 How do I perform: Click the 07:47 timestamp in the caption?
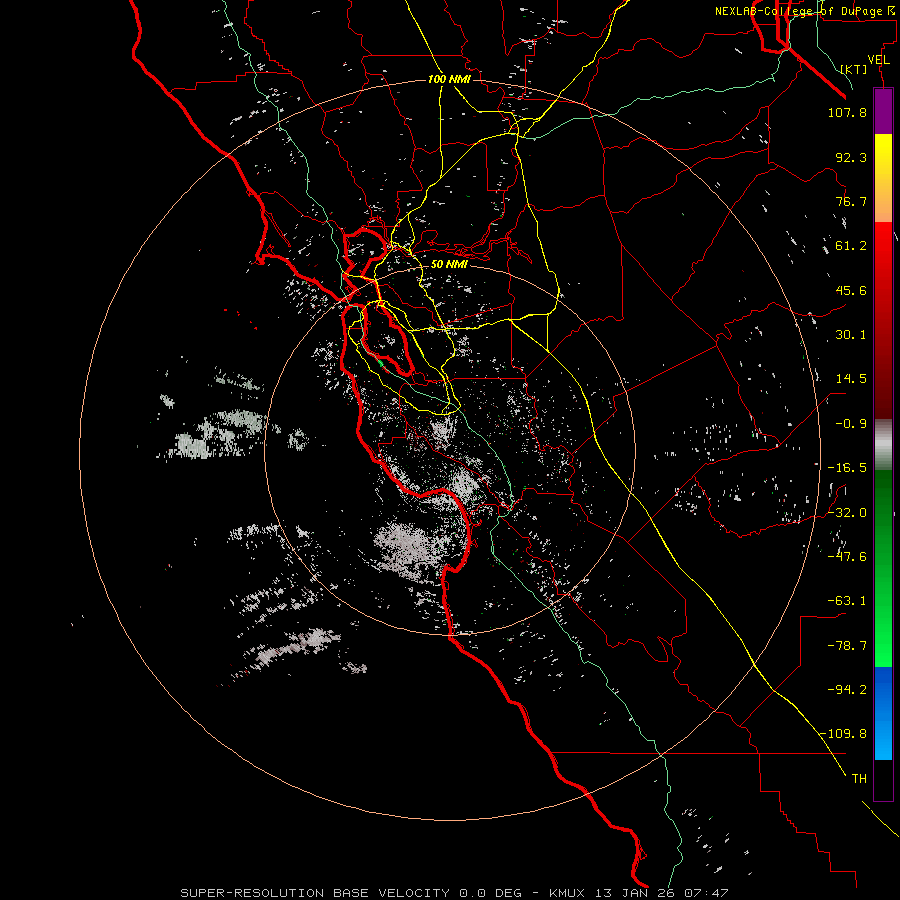tap(707, 893)
